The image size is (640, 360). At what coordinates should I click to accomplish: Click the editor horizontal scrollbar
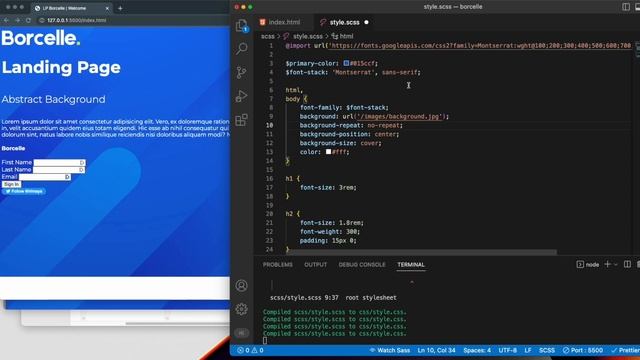coord(422,252)
